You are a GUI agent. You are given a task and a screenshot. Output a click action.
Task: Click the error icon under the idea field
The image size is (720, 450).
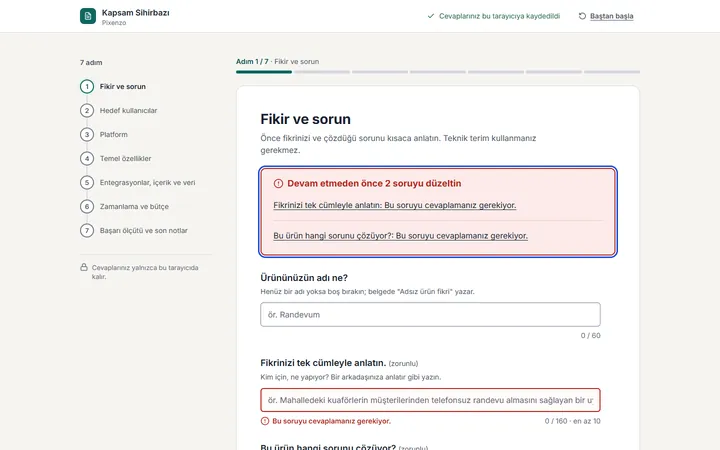coord(265,421)
